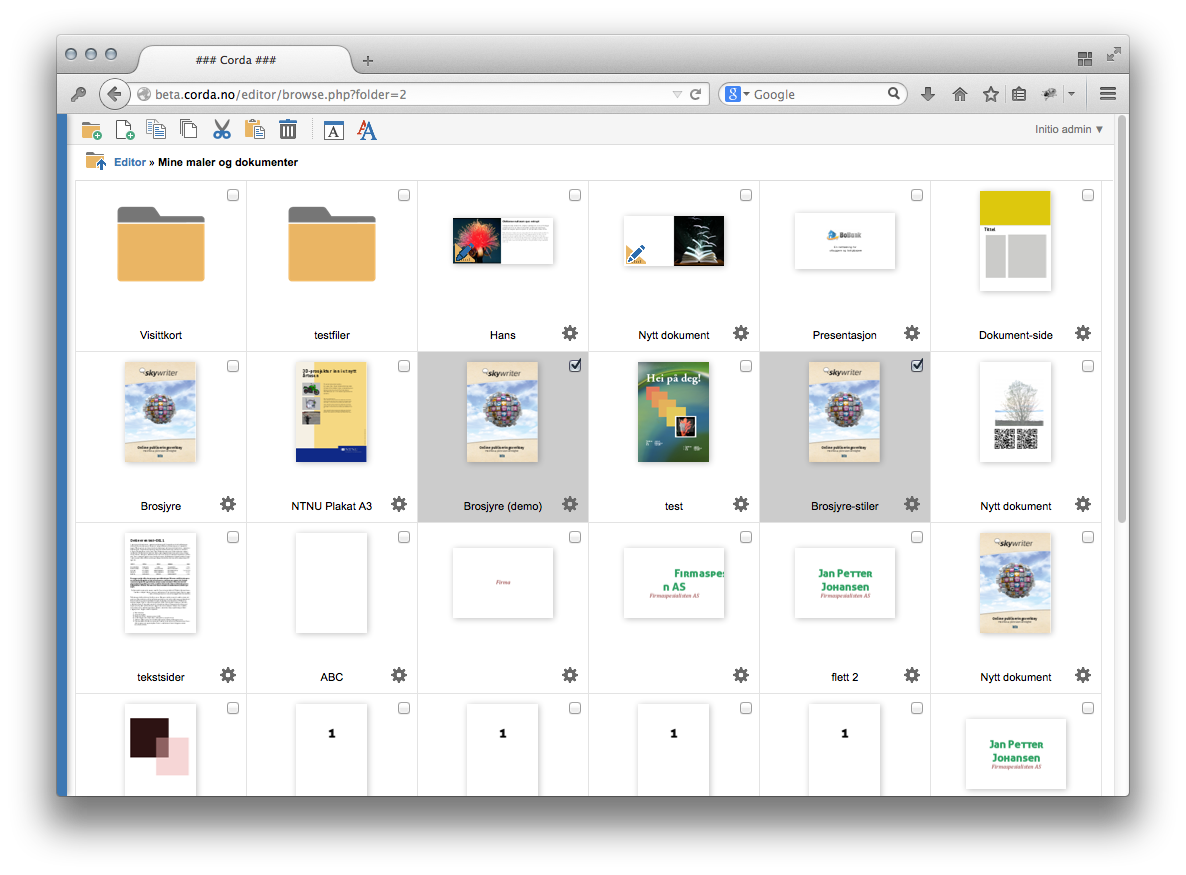Open gear settings for NTNU Plakat A3
Image resolution: width=1186 pixels, height=875 pixels.
tap(399, 504)
